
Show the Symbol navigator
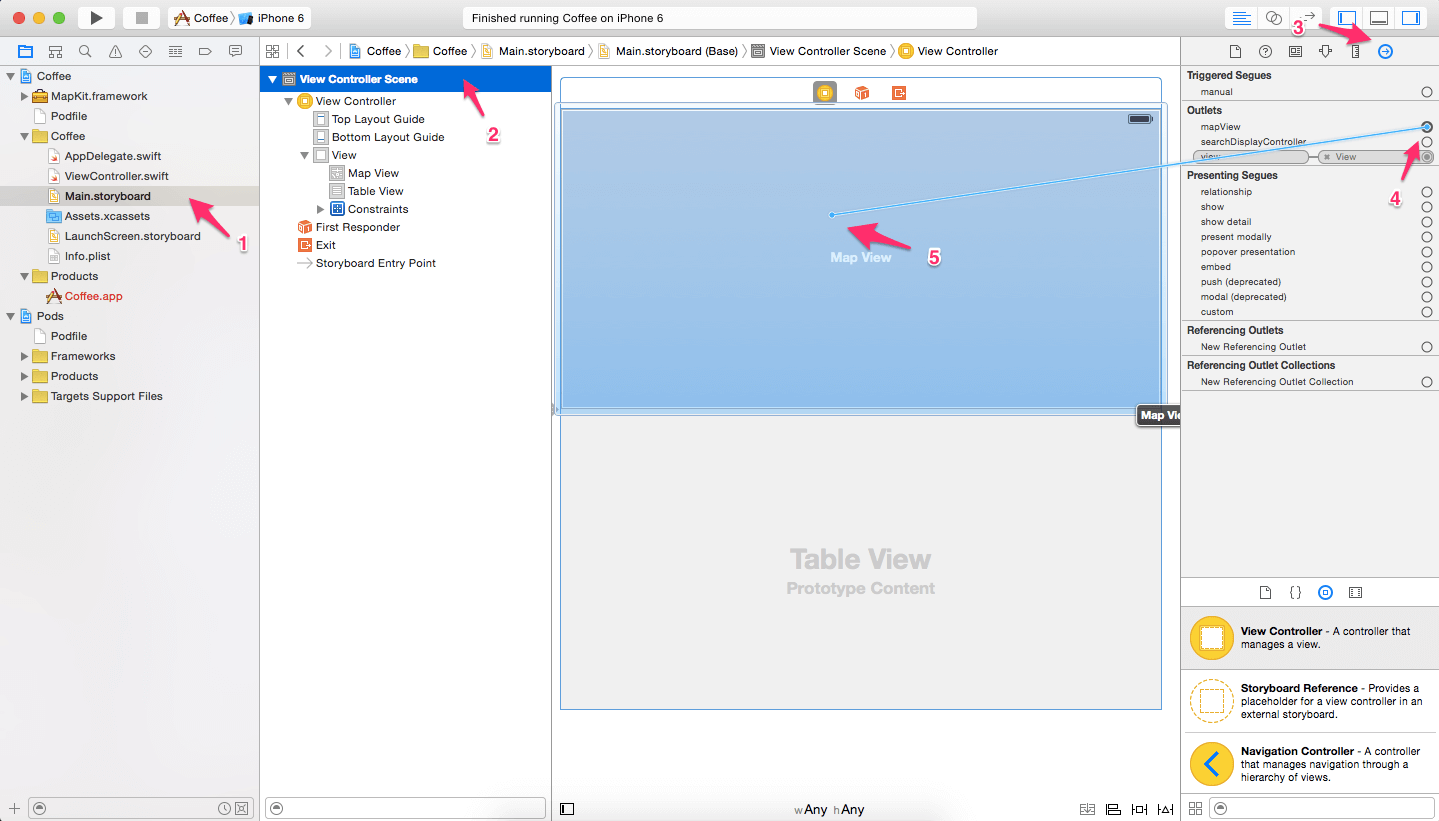point(55,51)
